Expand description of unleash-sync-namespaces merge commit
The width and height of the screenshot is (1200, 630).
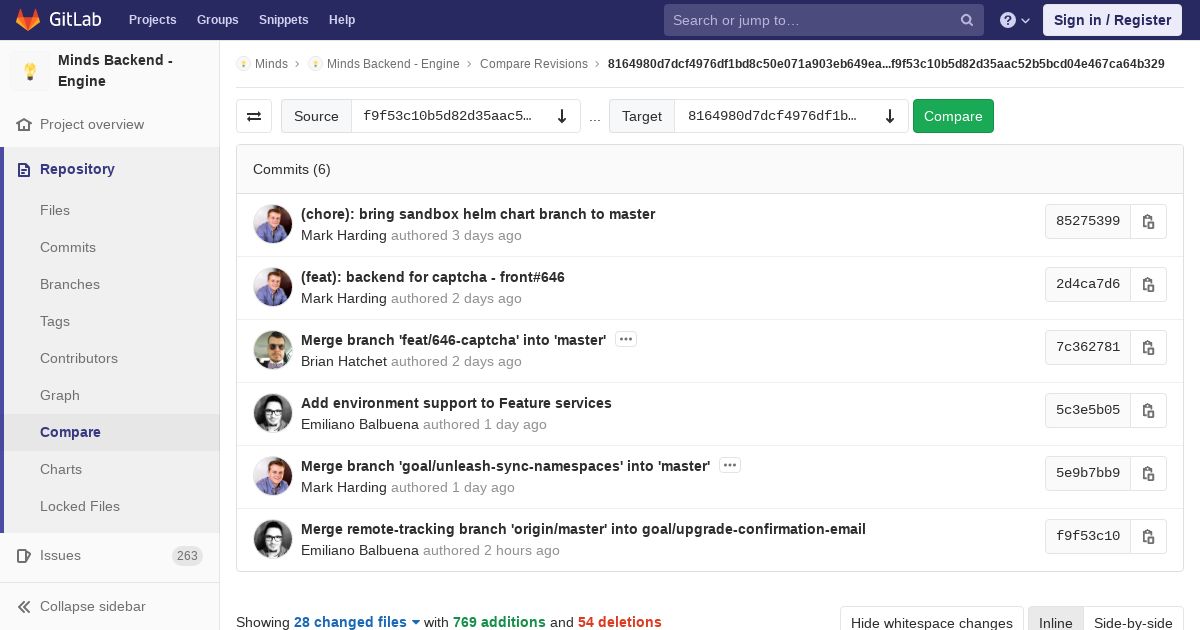click(730, 465)
